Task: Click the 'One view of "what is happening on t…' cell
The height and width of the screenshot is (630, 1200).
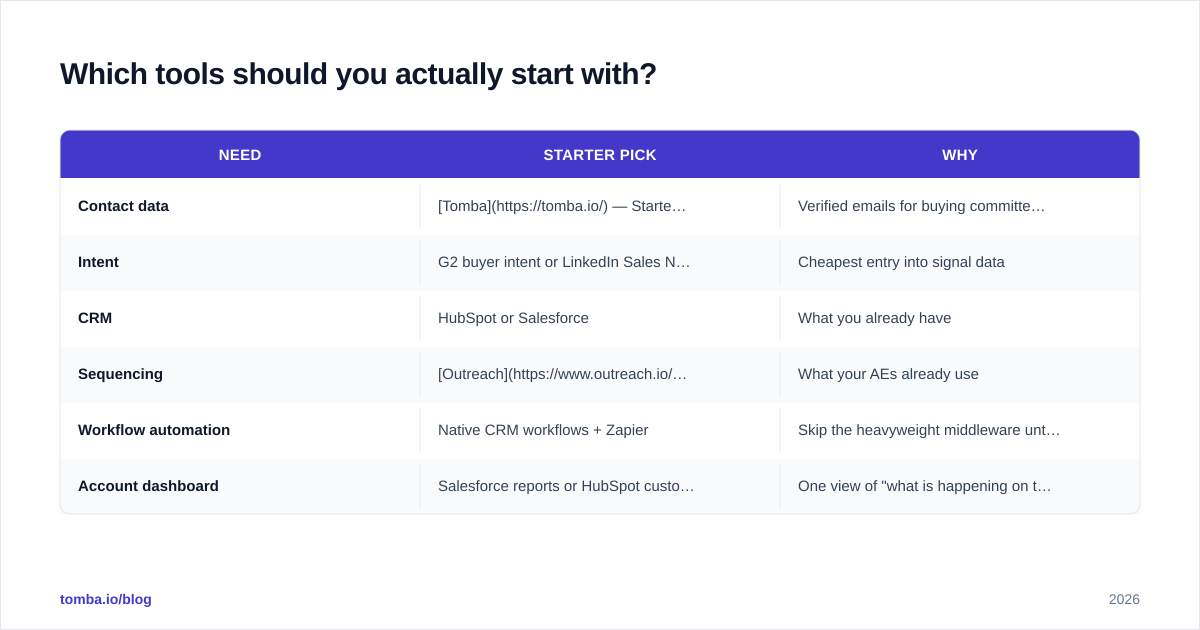Action: 960,486
